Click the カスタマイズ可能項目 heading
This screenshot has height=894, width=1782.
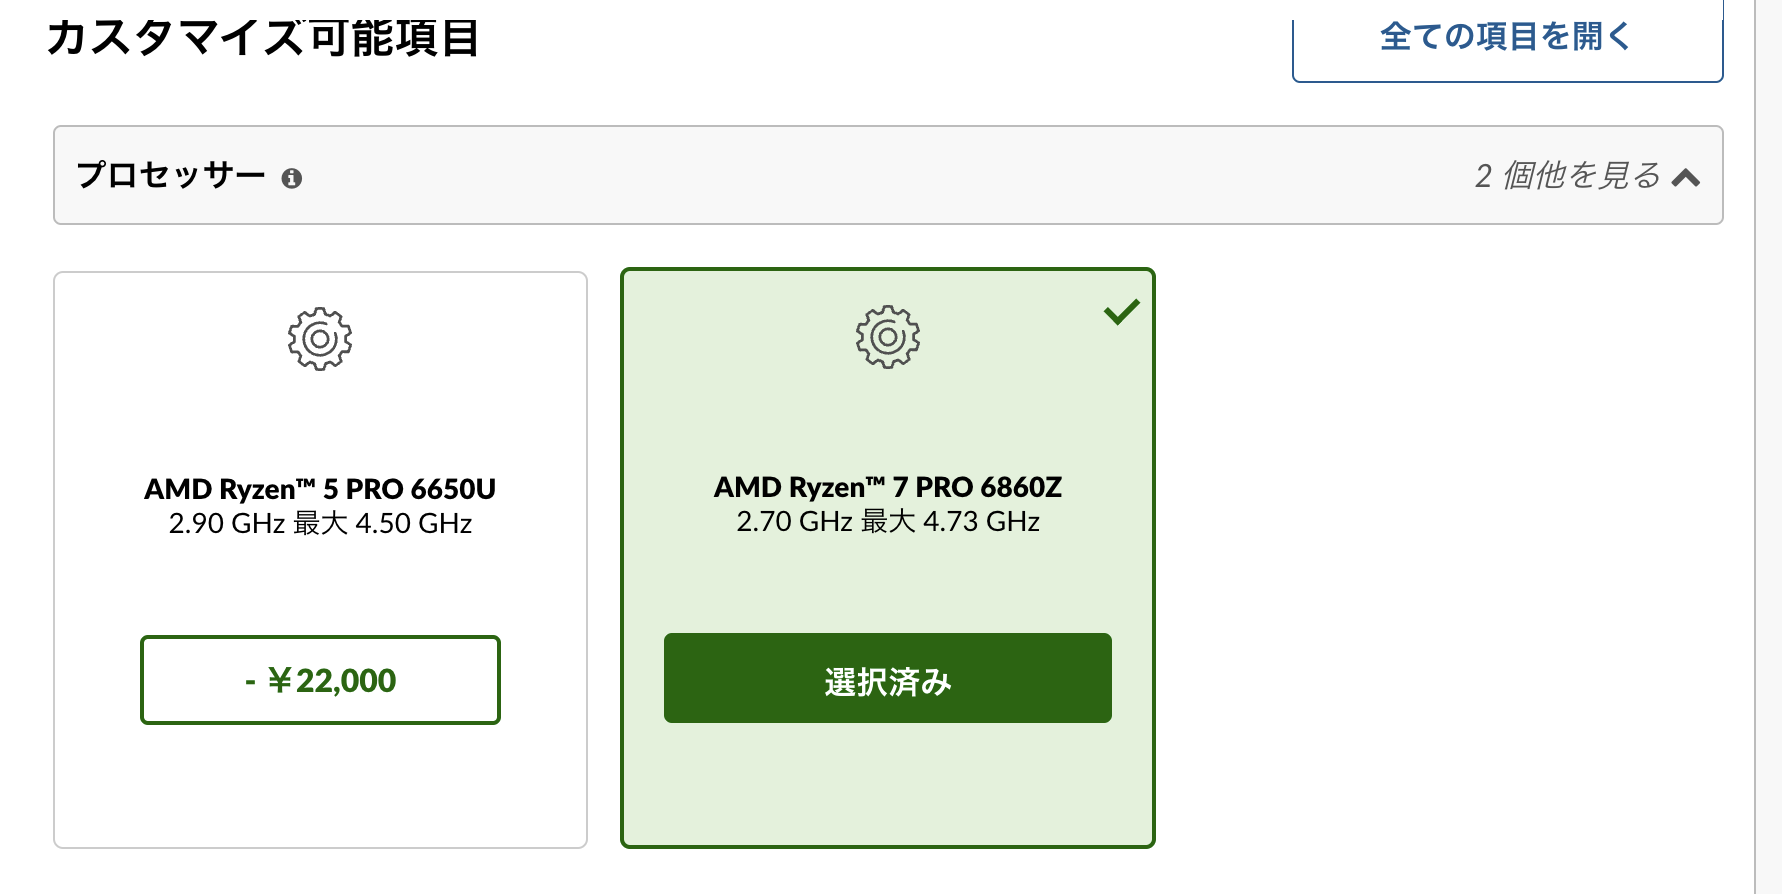pos(263,38)
